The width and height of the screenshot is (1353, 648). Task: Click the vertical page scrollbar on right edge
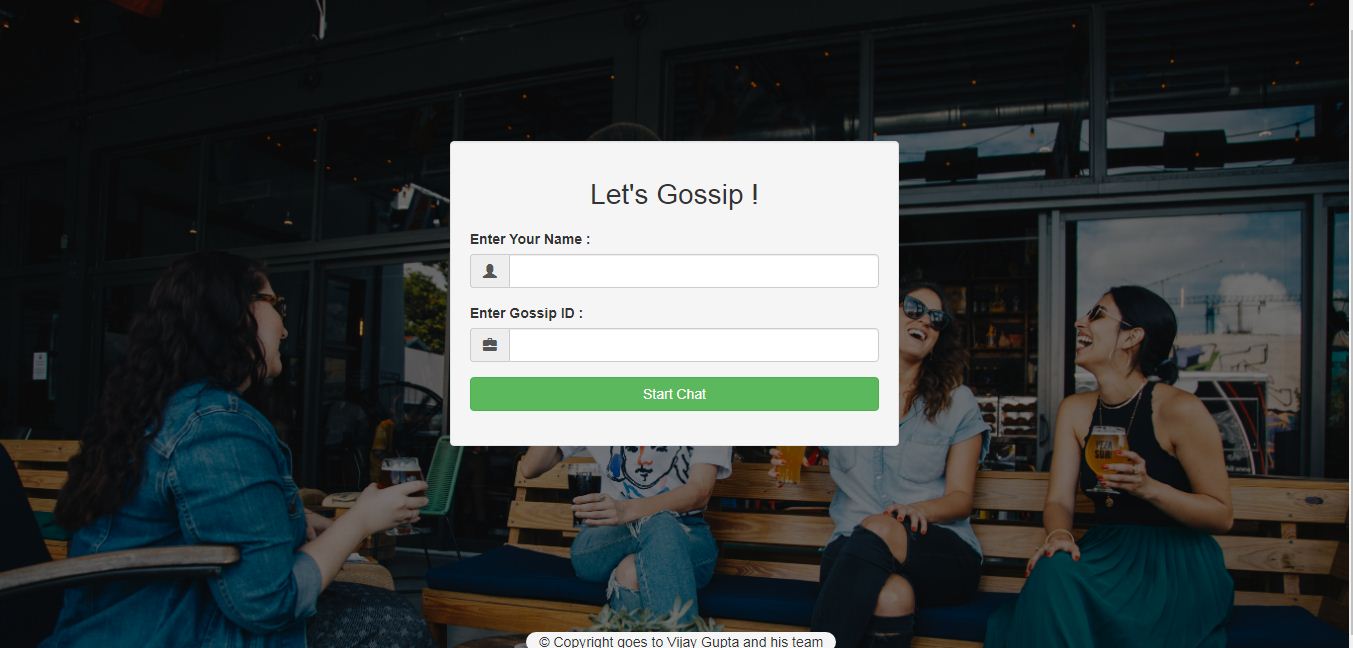(1349, 324)
